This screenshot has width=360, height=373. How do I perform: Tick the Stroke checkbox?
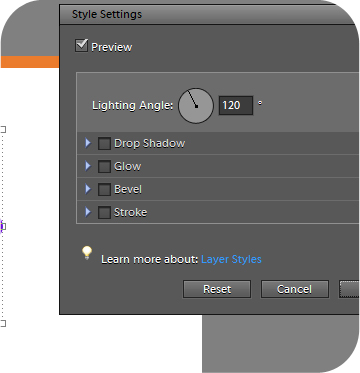(x=104, y=212)
